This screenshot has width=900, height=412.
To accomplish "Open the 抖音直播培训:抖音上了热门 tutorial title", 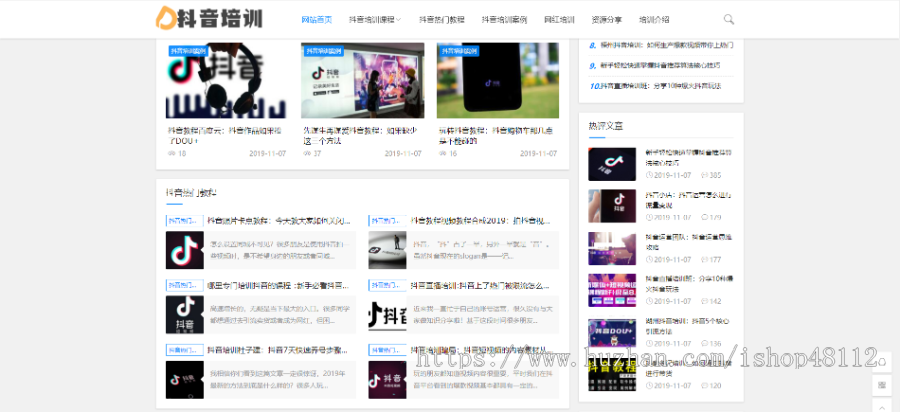I will [x=480, y=285].
